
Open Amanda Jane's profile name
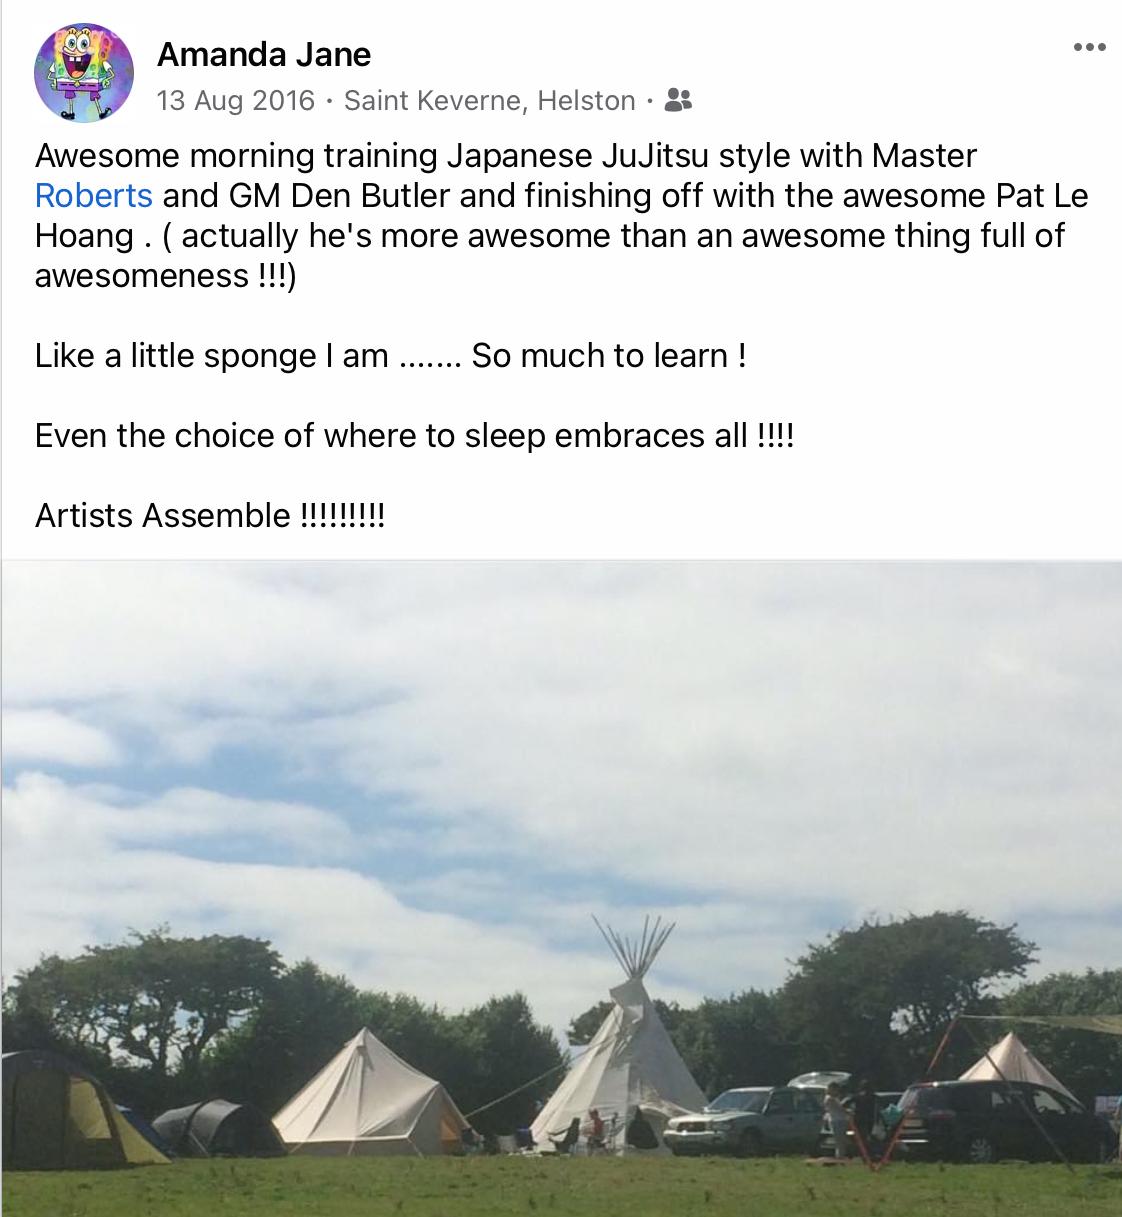[264, 54]
